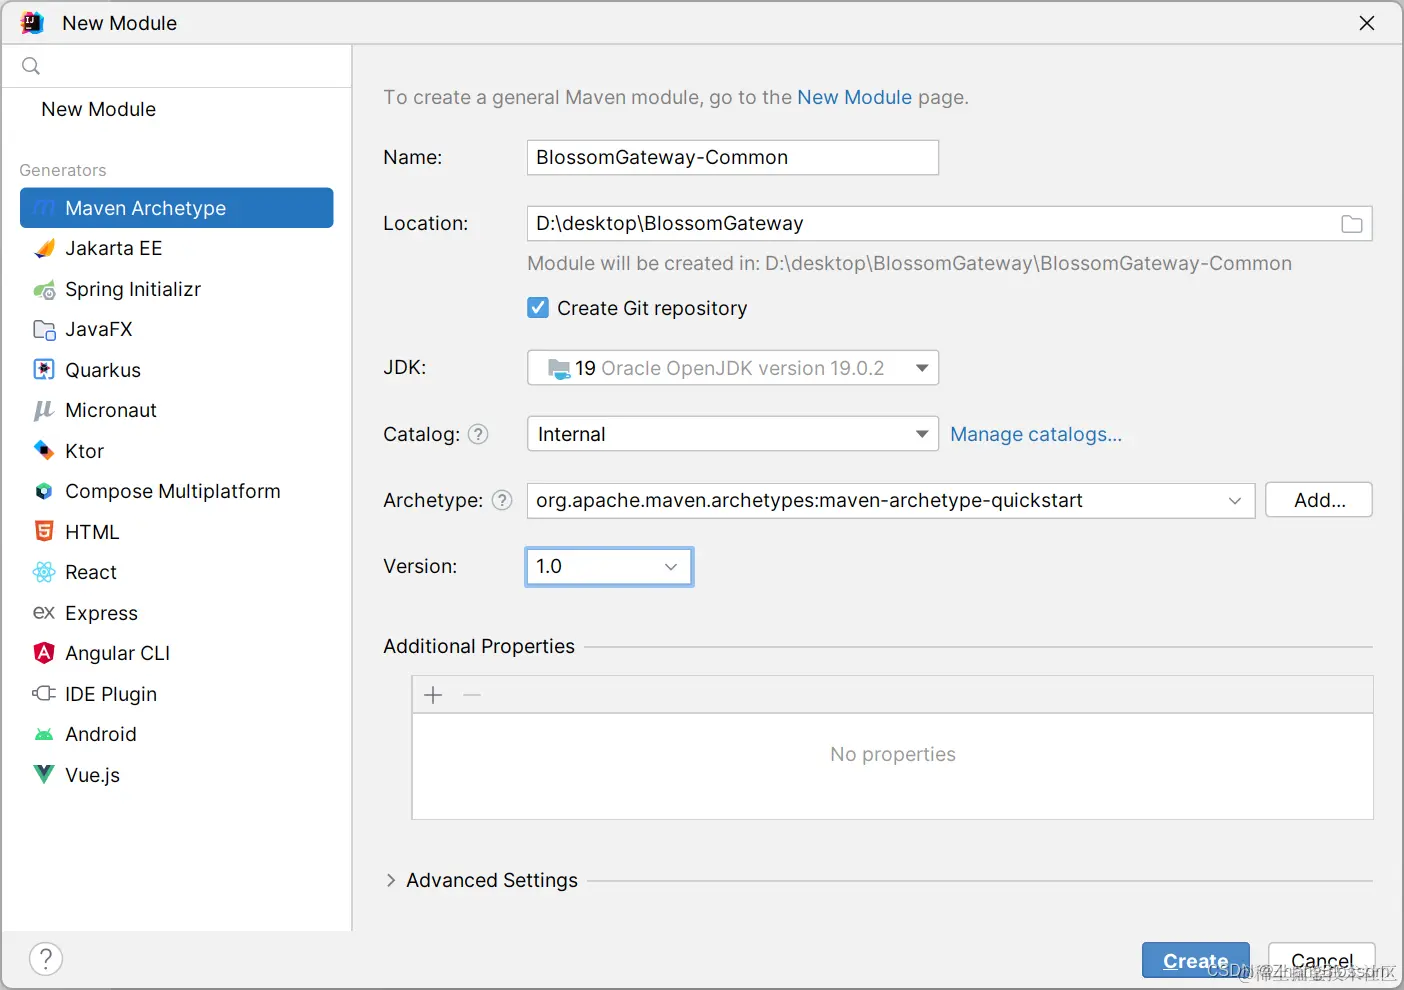Screen dimensions: 1404x990
Task: Click the Angular CLI logo icon
Action: point(44,653)
